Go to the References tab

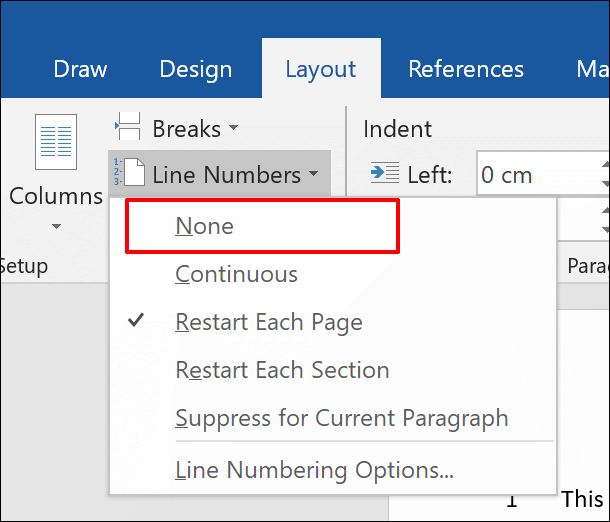coord(466,69)
